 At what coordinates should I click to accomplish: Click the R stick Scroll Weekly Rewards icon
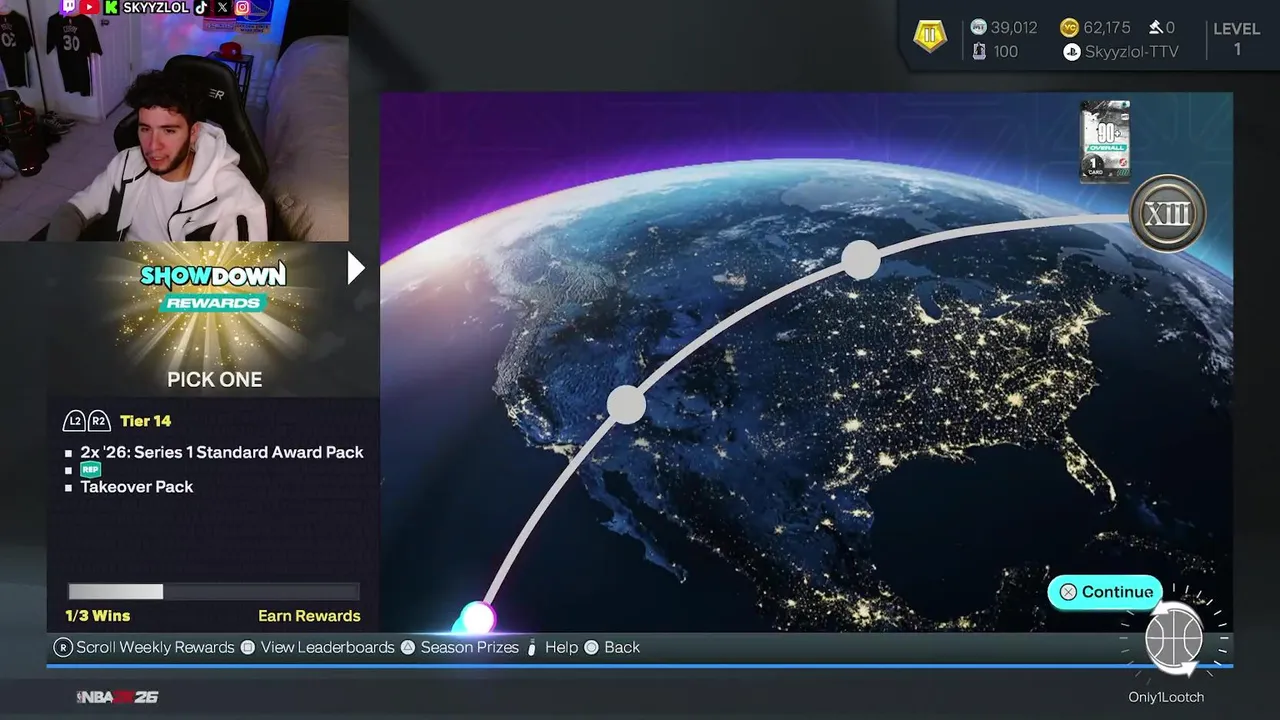click(x=63, y=648)
